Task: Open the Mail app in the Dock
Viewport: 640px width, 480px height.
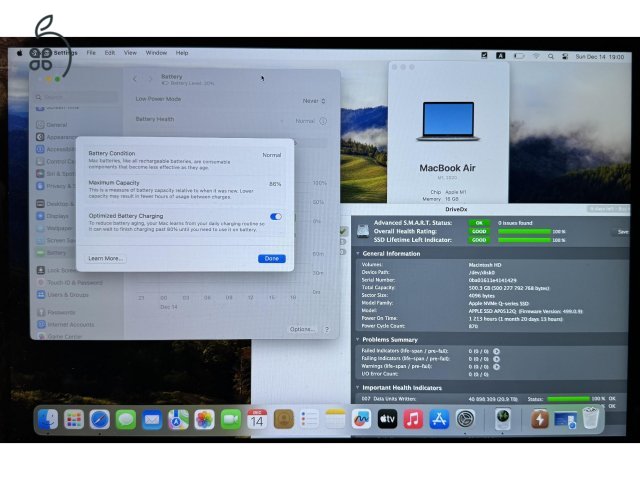Action: point(152,419)
